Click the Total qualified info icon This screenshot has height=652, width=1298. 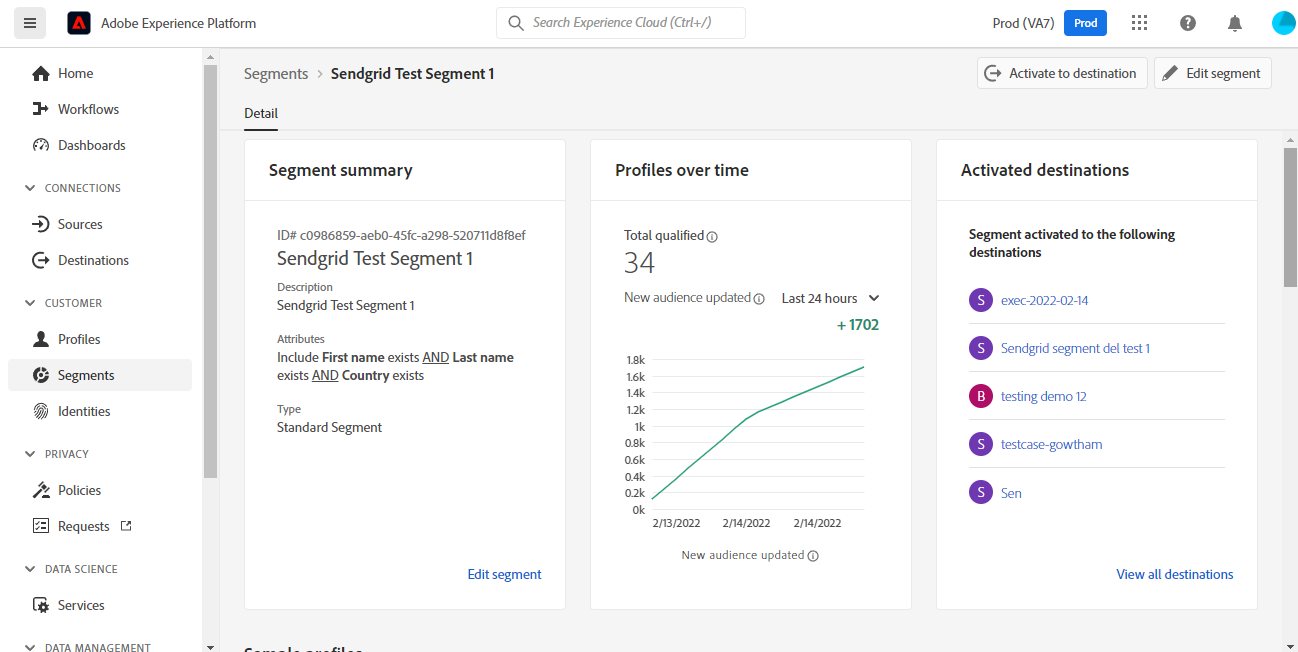pos(712,237)
